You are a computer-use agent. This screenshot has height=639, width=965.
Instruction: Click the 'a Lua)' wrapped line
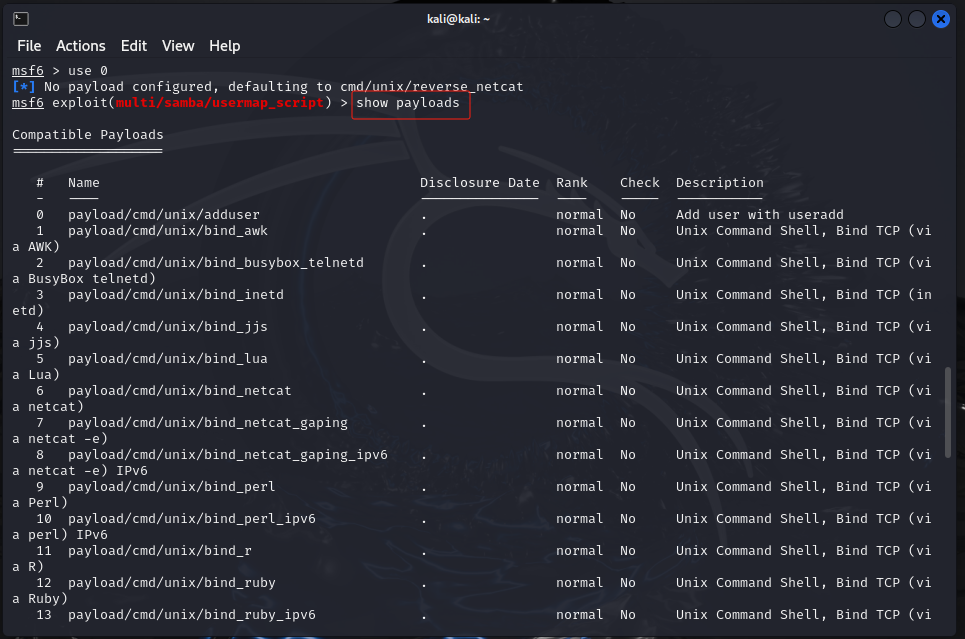(x=36, y=375)
